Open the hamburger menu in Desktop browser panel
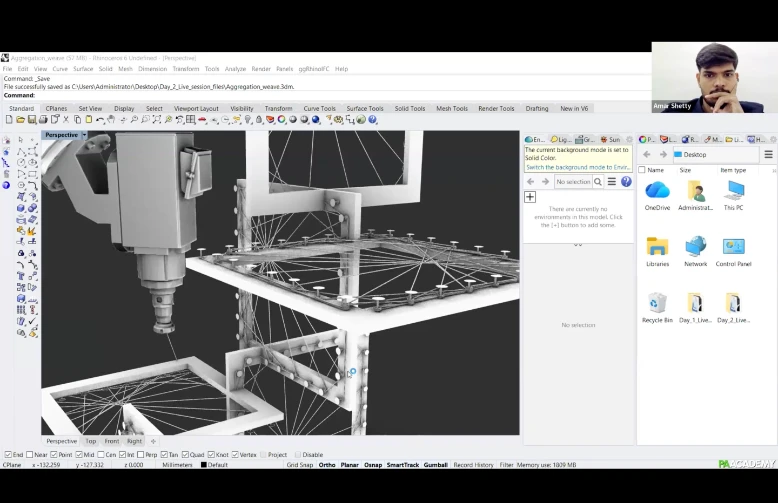Image resolution: width=778 pixels, height=503 pixels. pos(768,155)
